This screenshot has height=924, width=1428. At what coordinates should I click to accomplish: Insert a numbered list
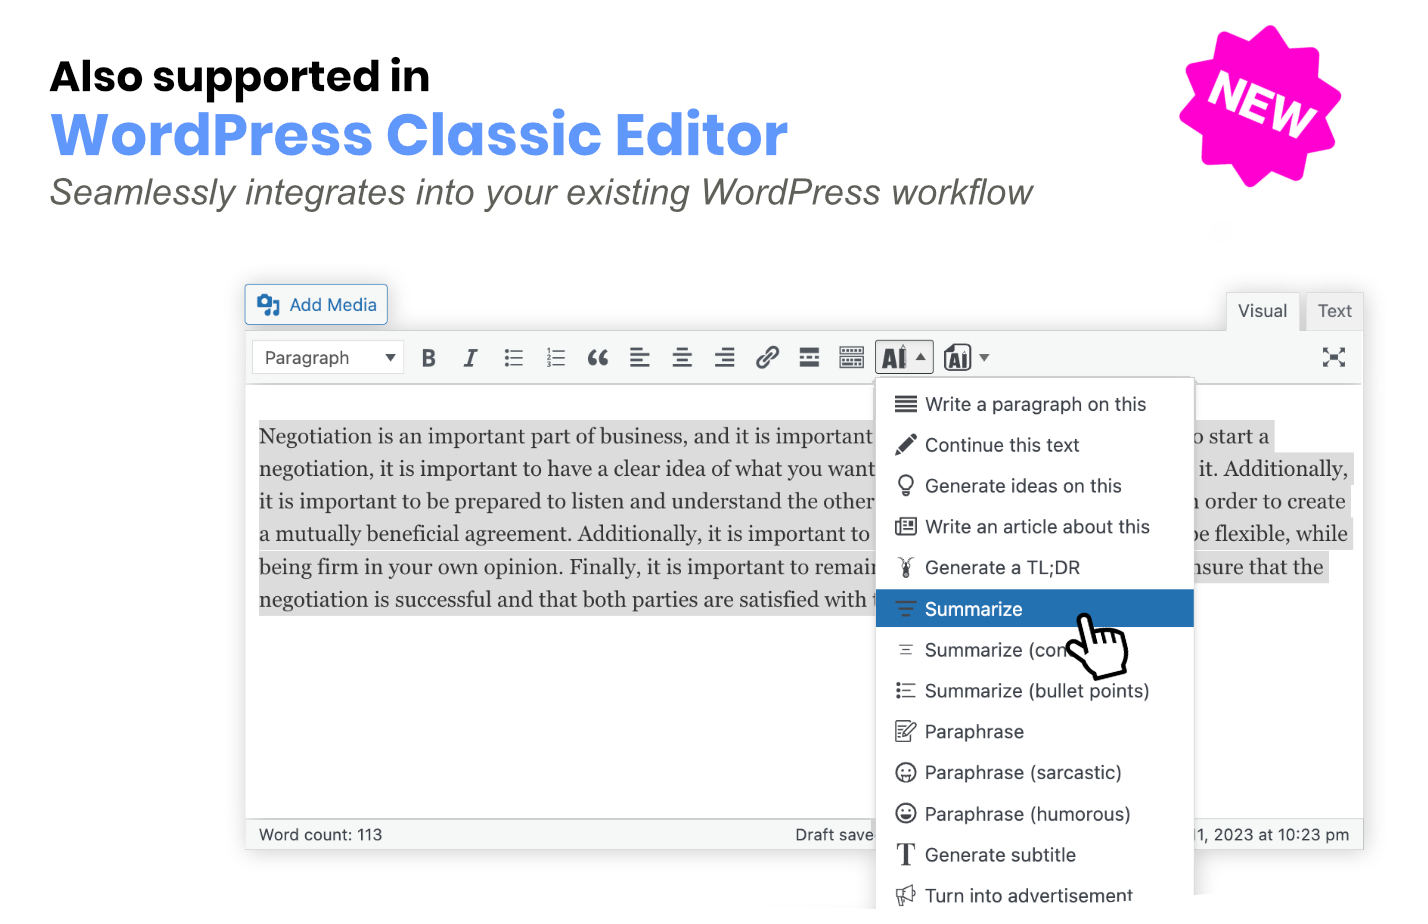pyautogui.click(x=556, y=358)
